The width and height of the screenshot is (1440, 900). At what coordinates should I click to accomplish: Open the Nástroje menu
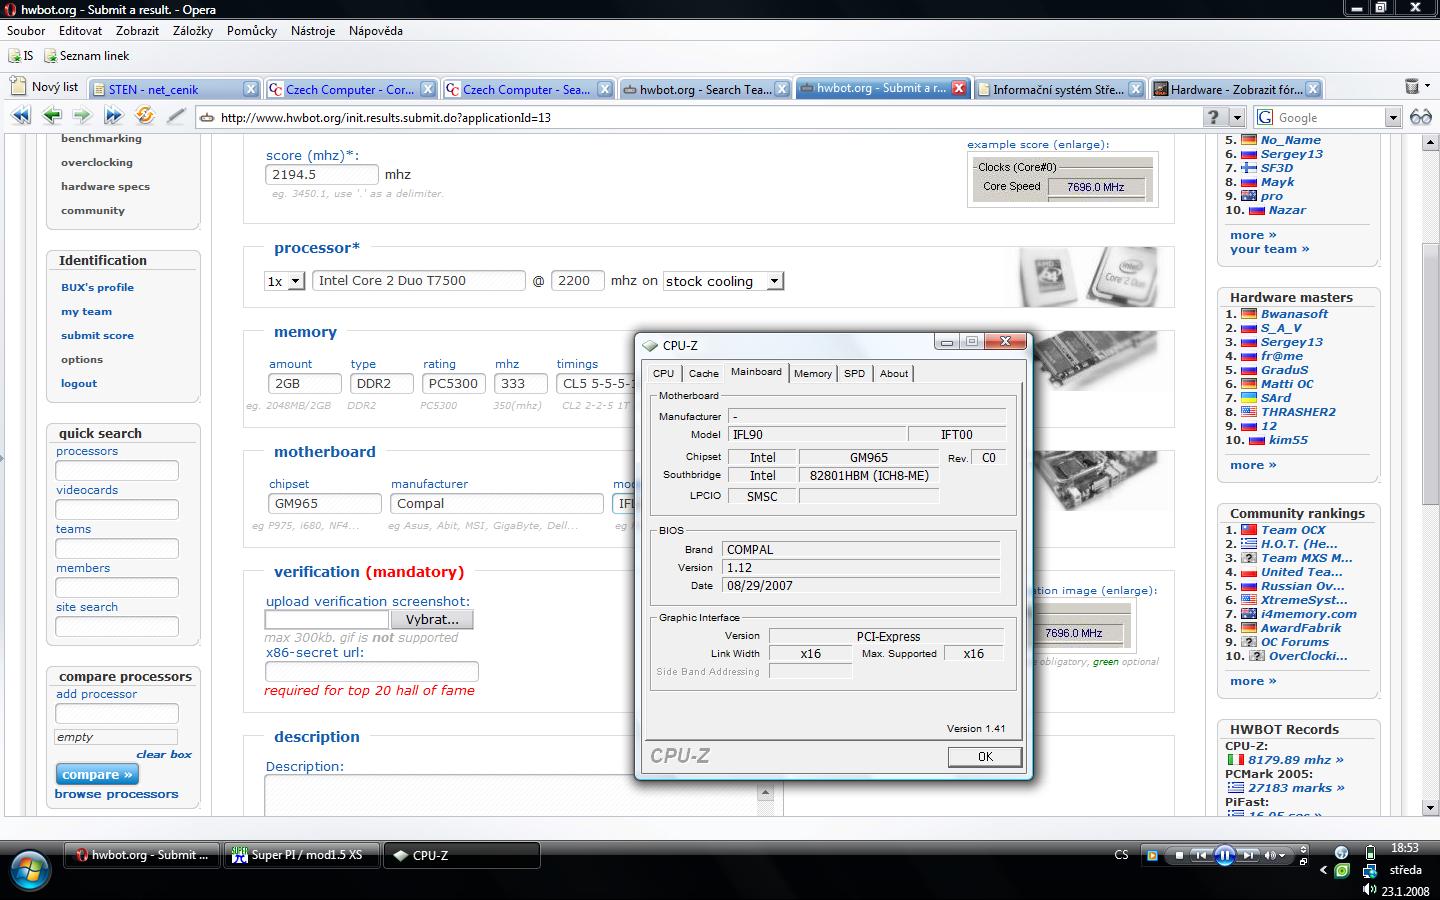313,31
